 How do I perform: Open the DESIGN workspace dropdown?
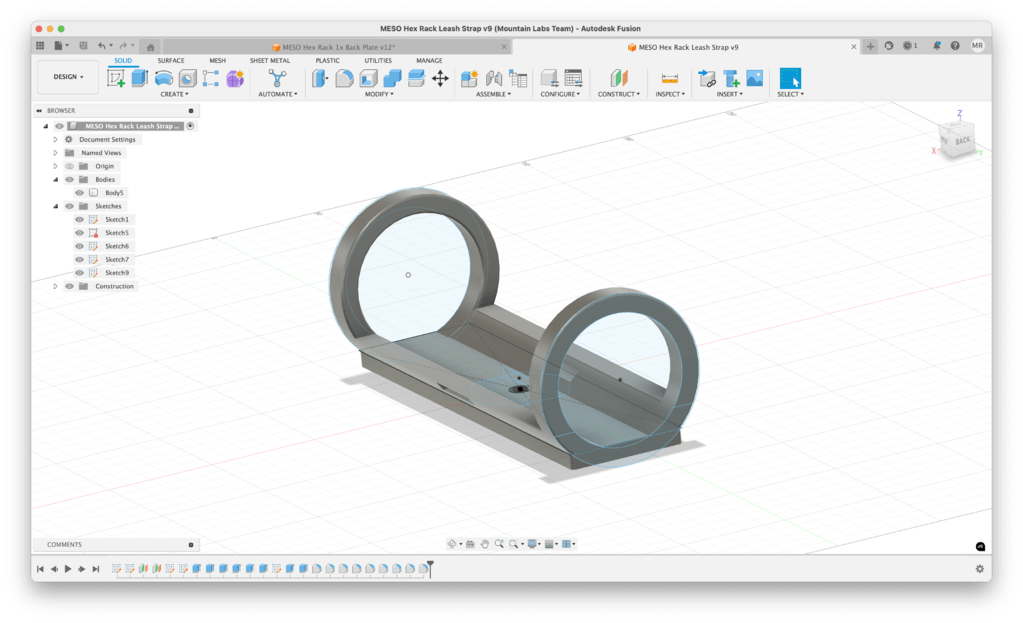[68, 77]
